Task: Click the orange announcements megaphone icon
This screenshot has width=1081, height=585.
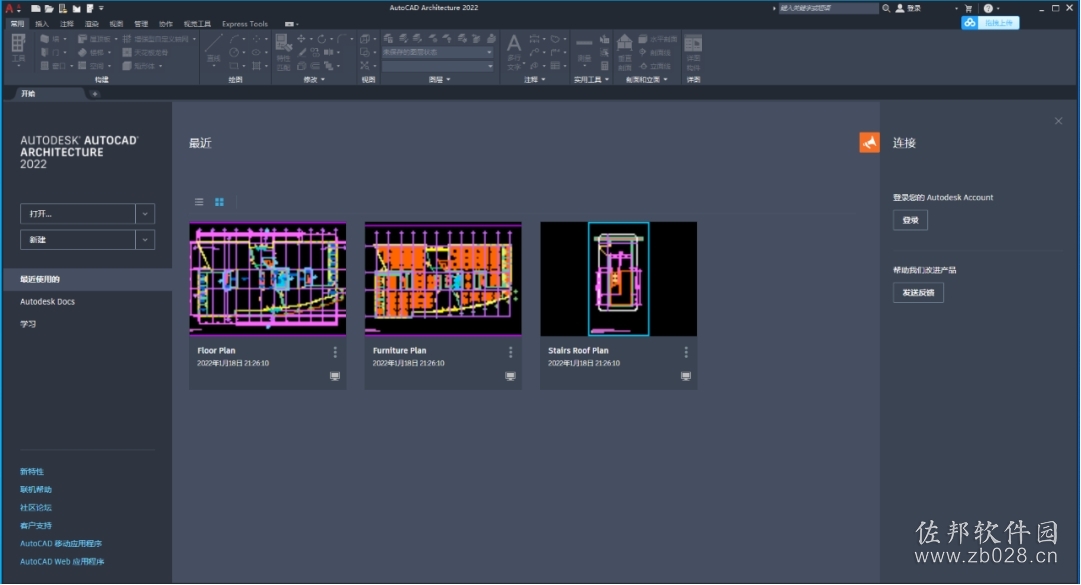Action: 869,142
